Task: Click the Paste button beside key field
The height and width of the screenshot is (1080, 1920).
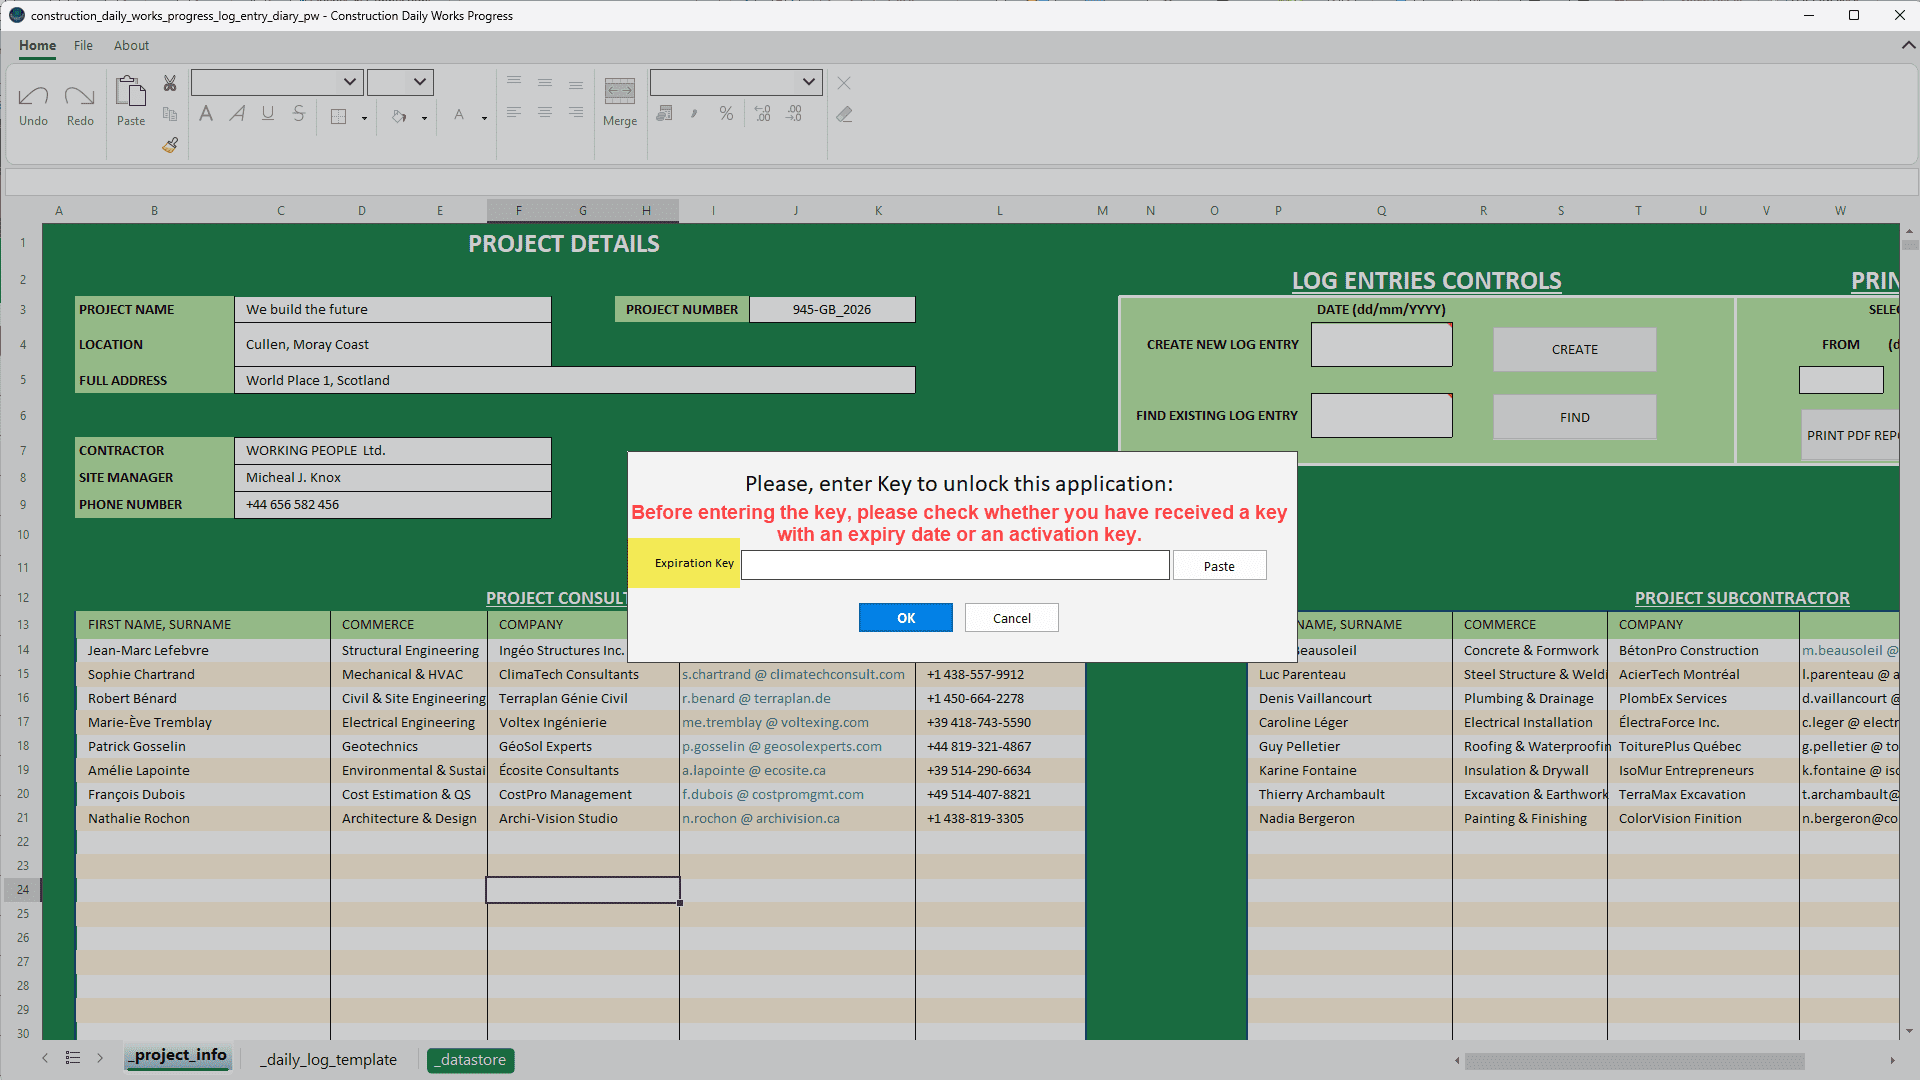Action: pos(1219,566)
